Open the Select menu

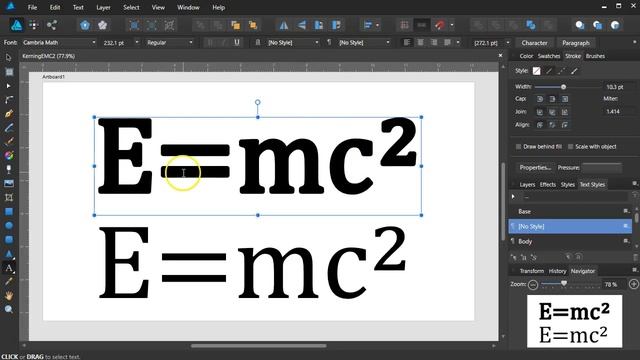point(131,7)
